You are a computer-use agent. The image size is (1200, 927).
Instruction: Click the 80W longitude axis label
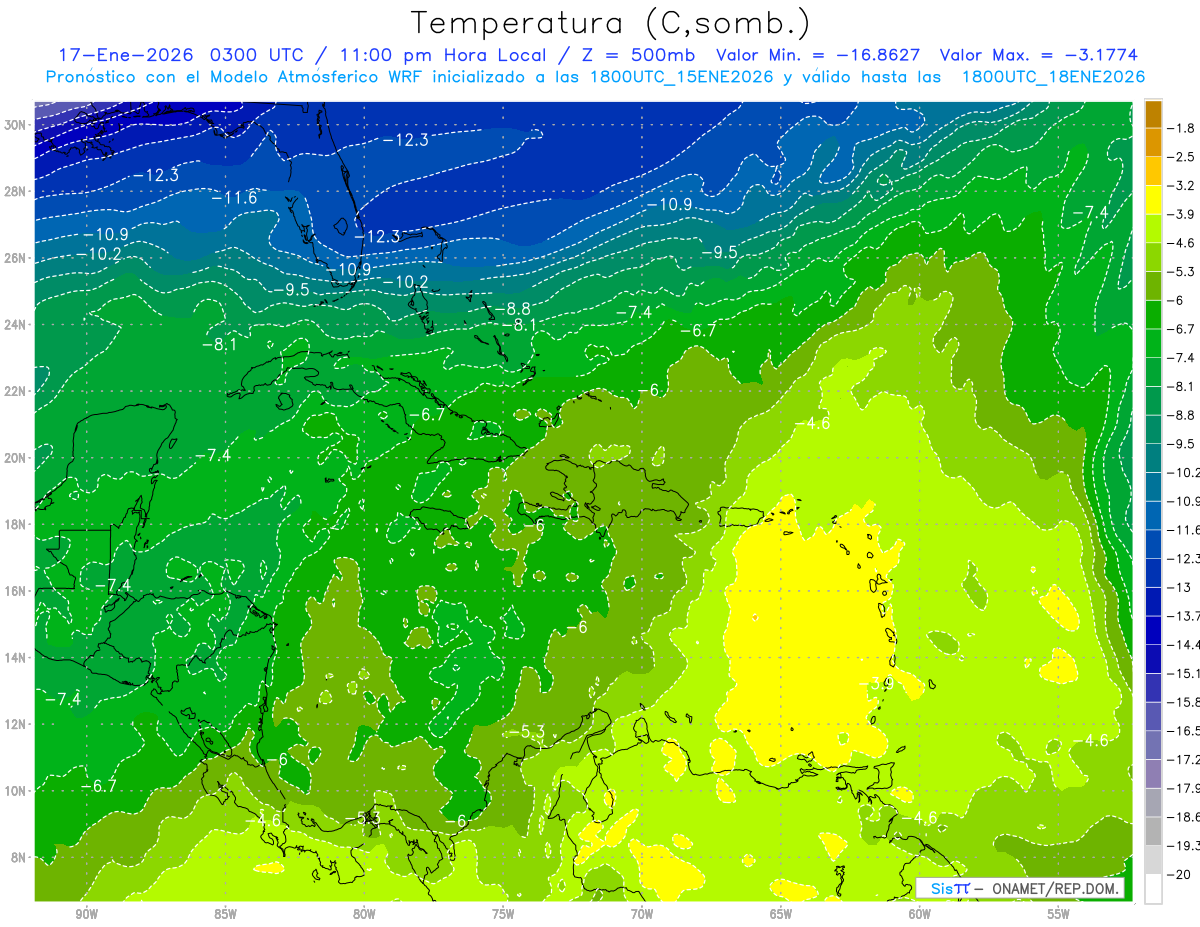[364, 914]
